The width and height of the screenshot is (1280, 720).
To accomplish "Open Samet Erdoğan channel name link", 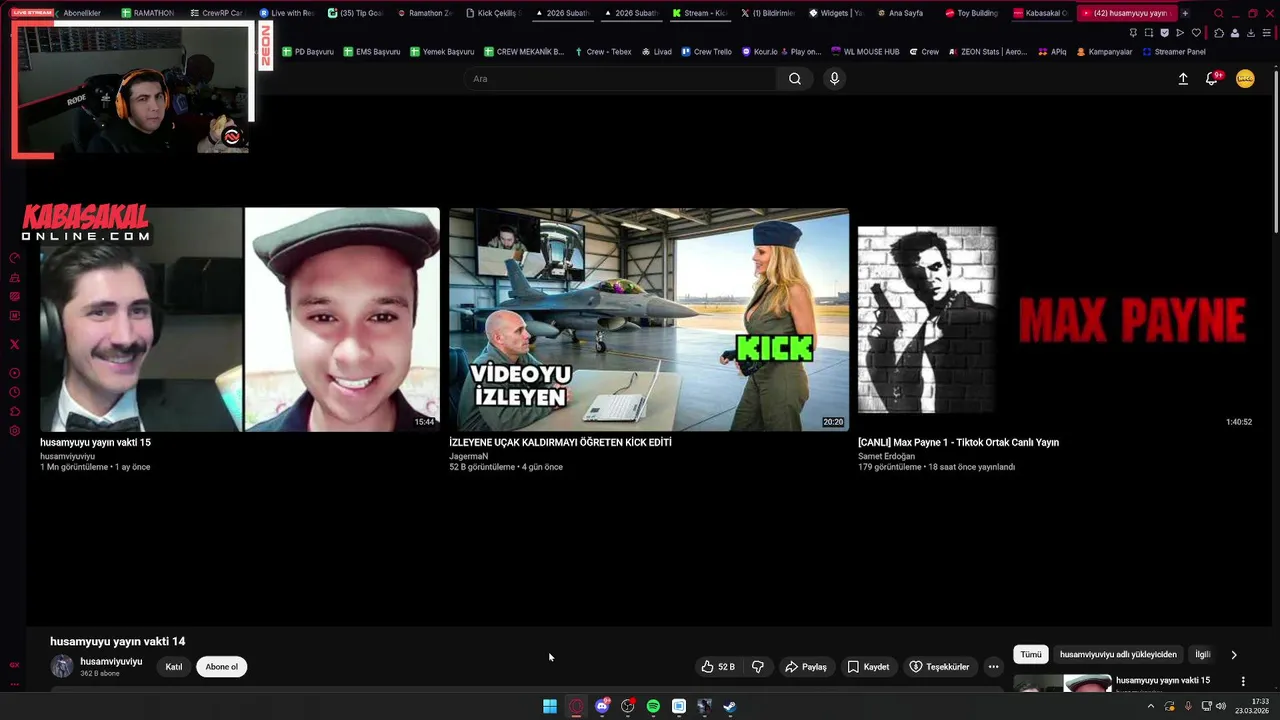I will (x=886, y=456).
